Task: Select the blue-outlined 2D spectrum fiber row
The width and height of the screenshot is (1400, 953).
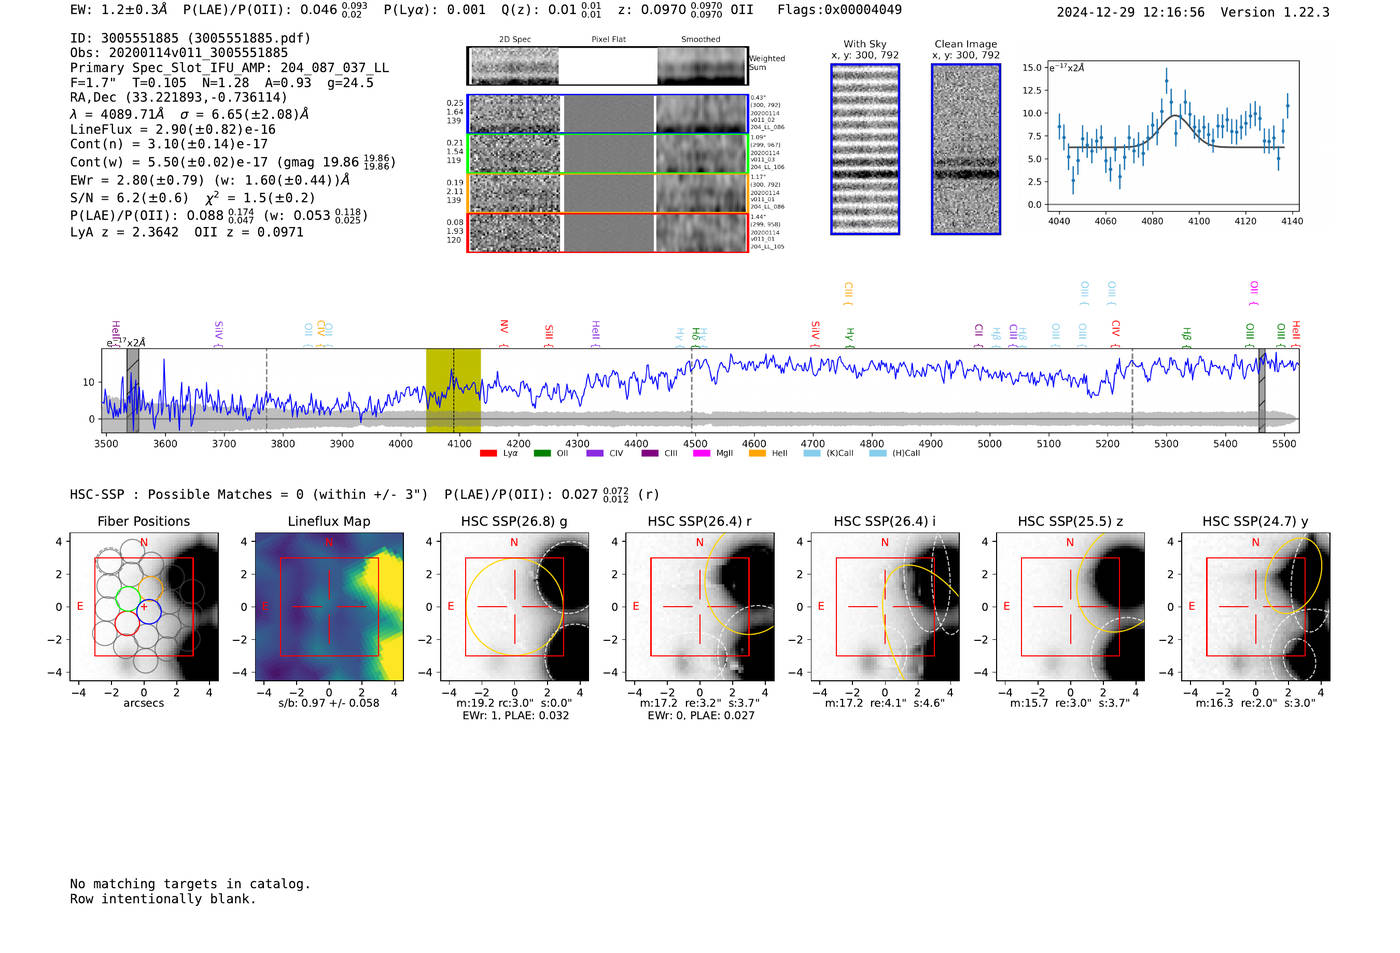Action: point(607,114)
